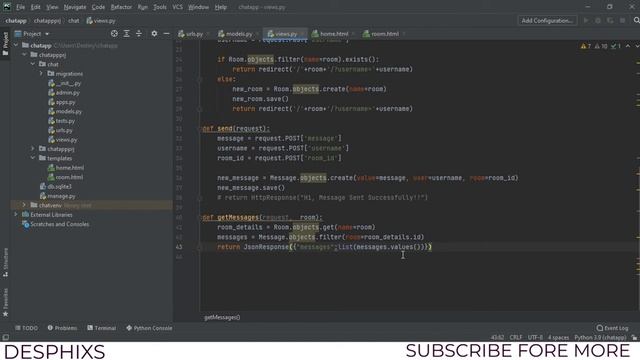Open the Structure side tool window
The width and height of the screenshot is (640, 360).
(x=5, y=263)
